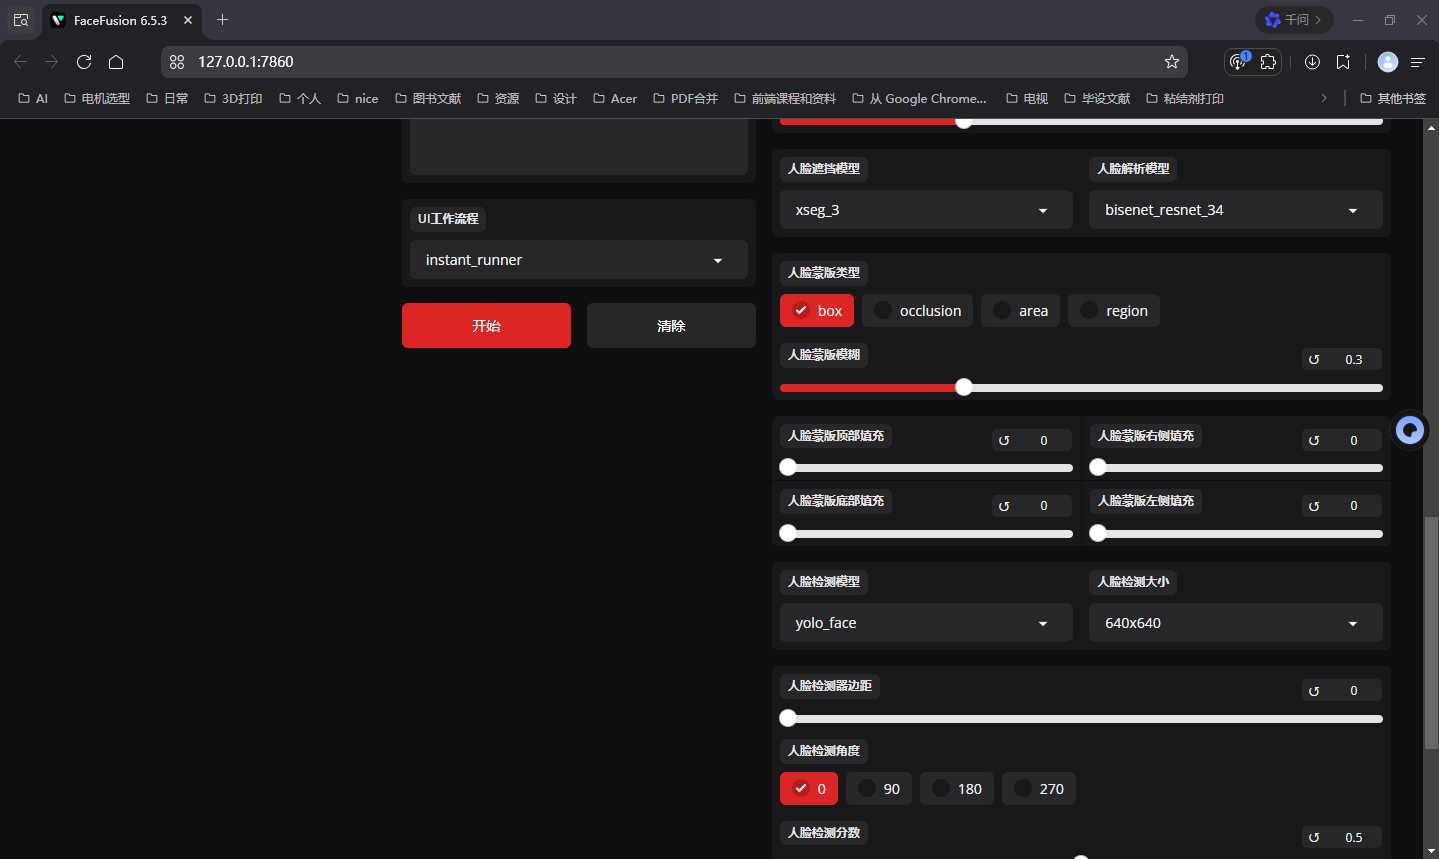Open the browser extensions puzzle icon
1439x859 pixels.
1268,62
